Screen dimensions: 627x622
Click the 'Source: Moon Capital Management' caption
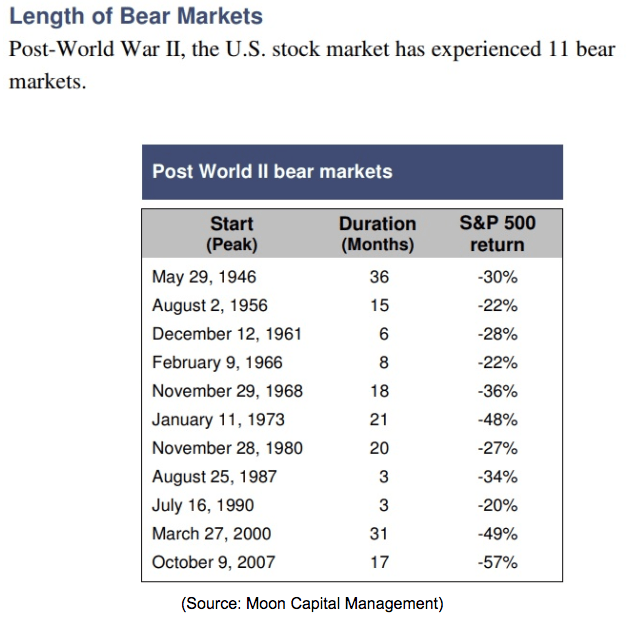click(x=312, y=604)
